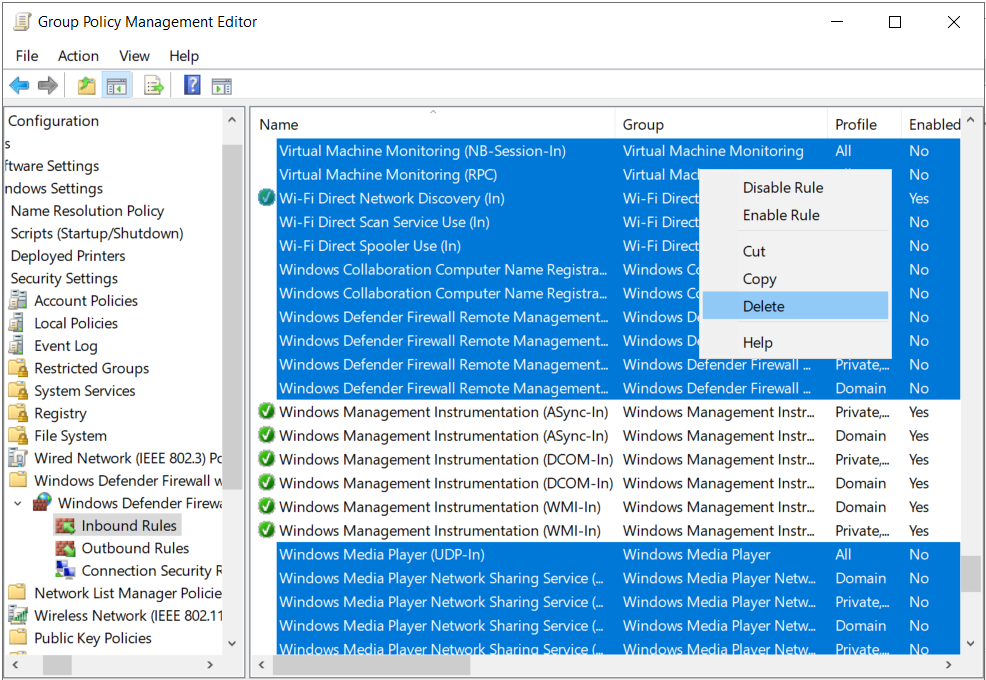Click the Windows Defender Firewall brick wall icon

[42, 503]
